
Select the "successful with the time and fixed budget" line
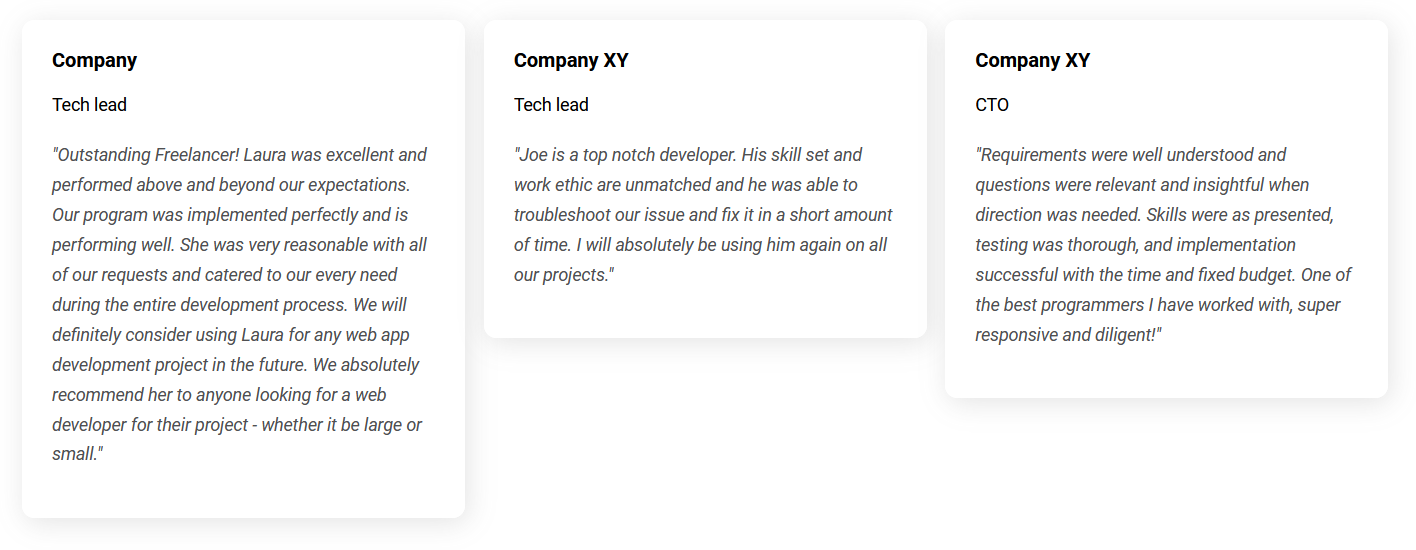point(1164,275)
